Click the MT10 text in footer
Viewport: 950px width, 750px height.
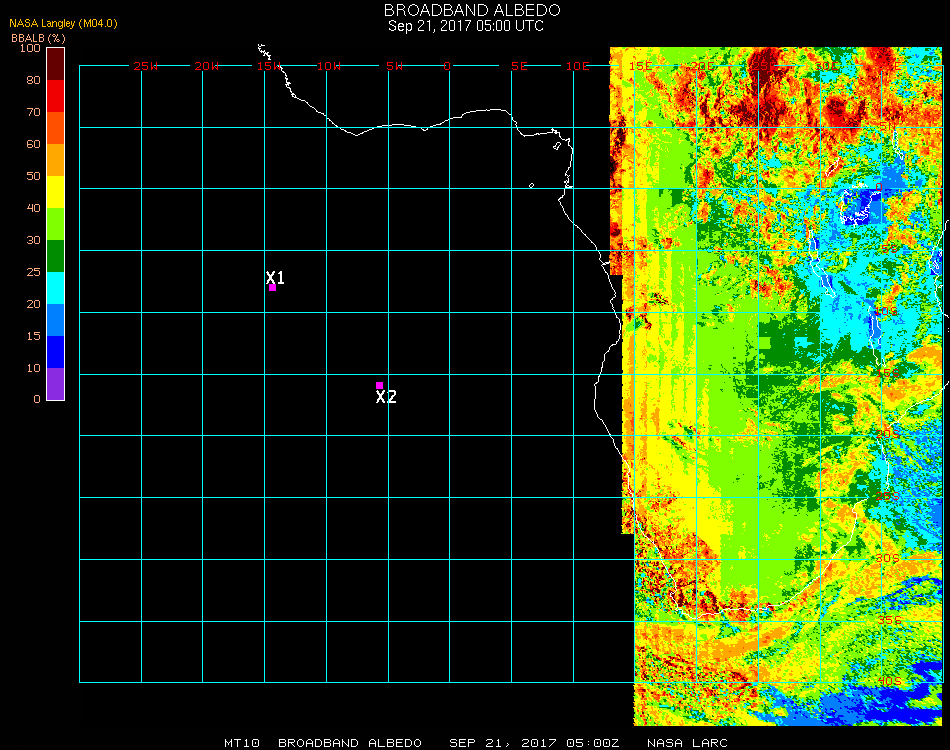(x=242, y=743)
